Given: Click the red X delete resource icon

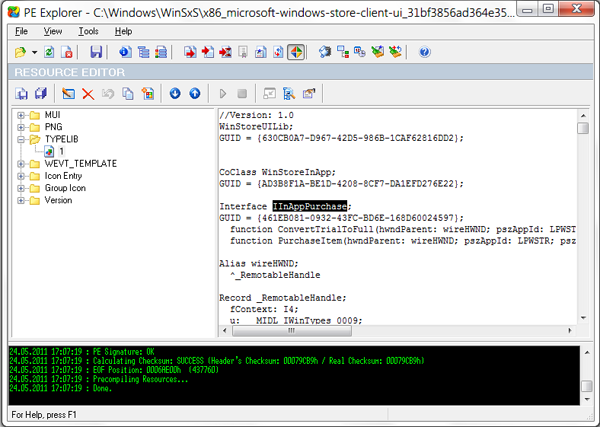Looking at the screenshot, I should [x=88, y=94].
